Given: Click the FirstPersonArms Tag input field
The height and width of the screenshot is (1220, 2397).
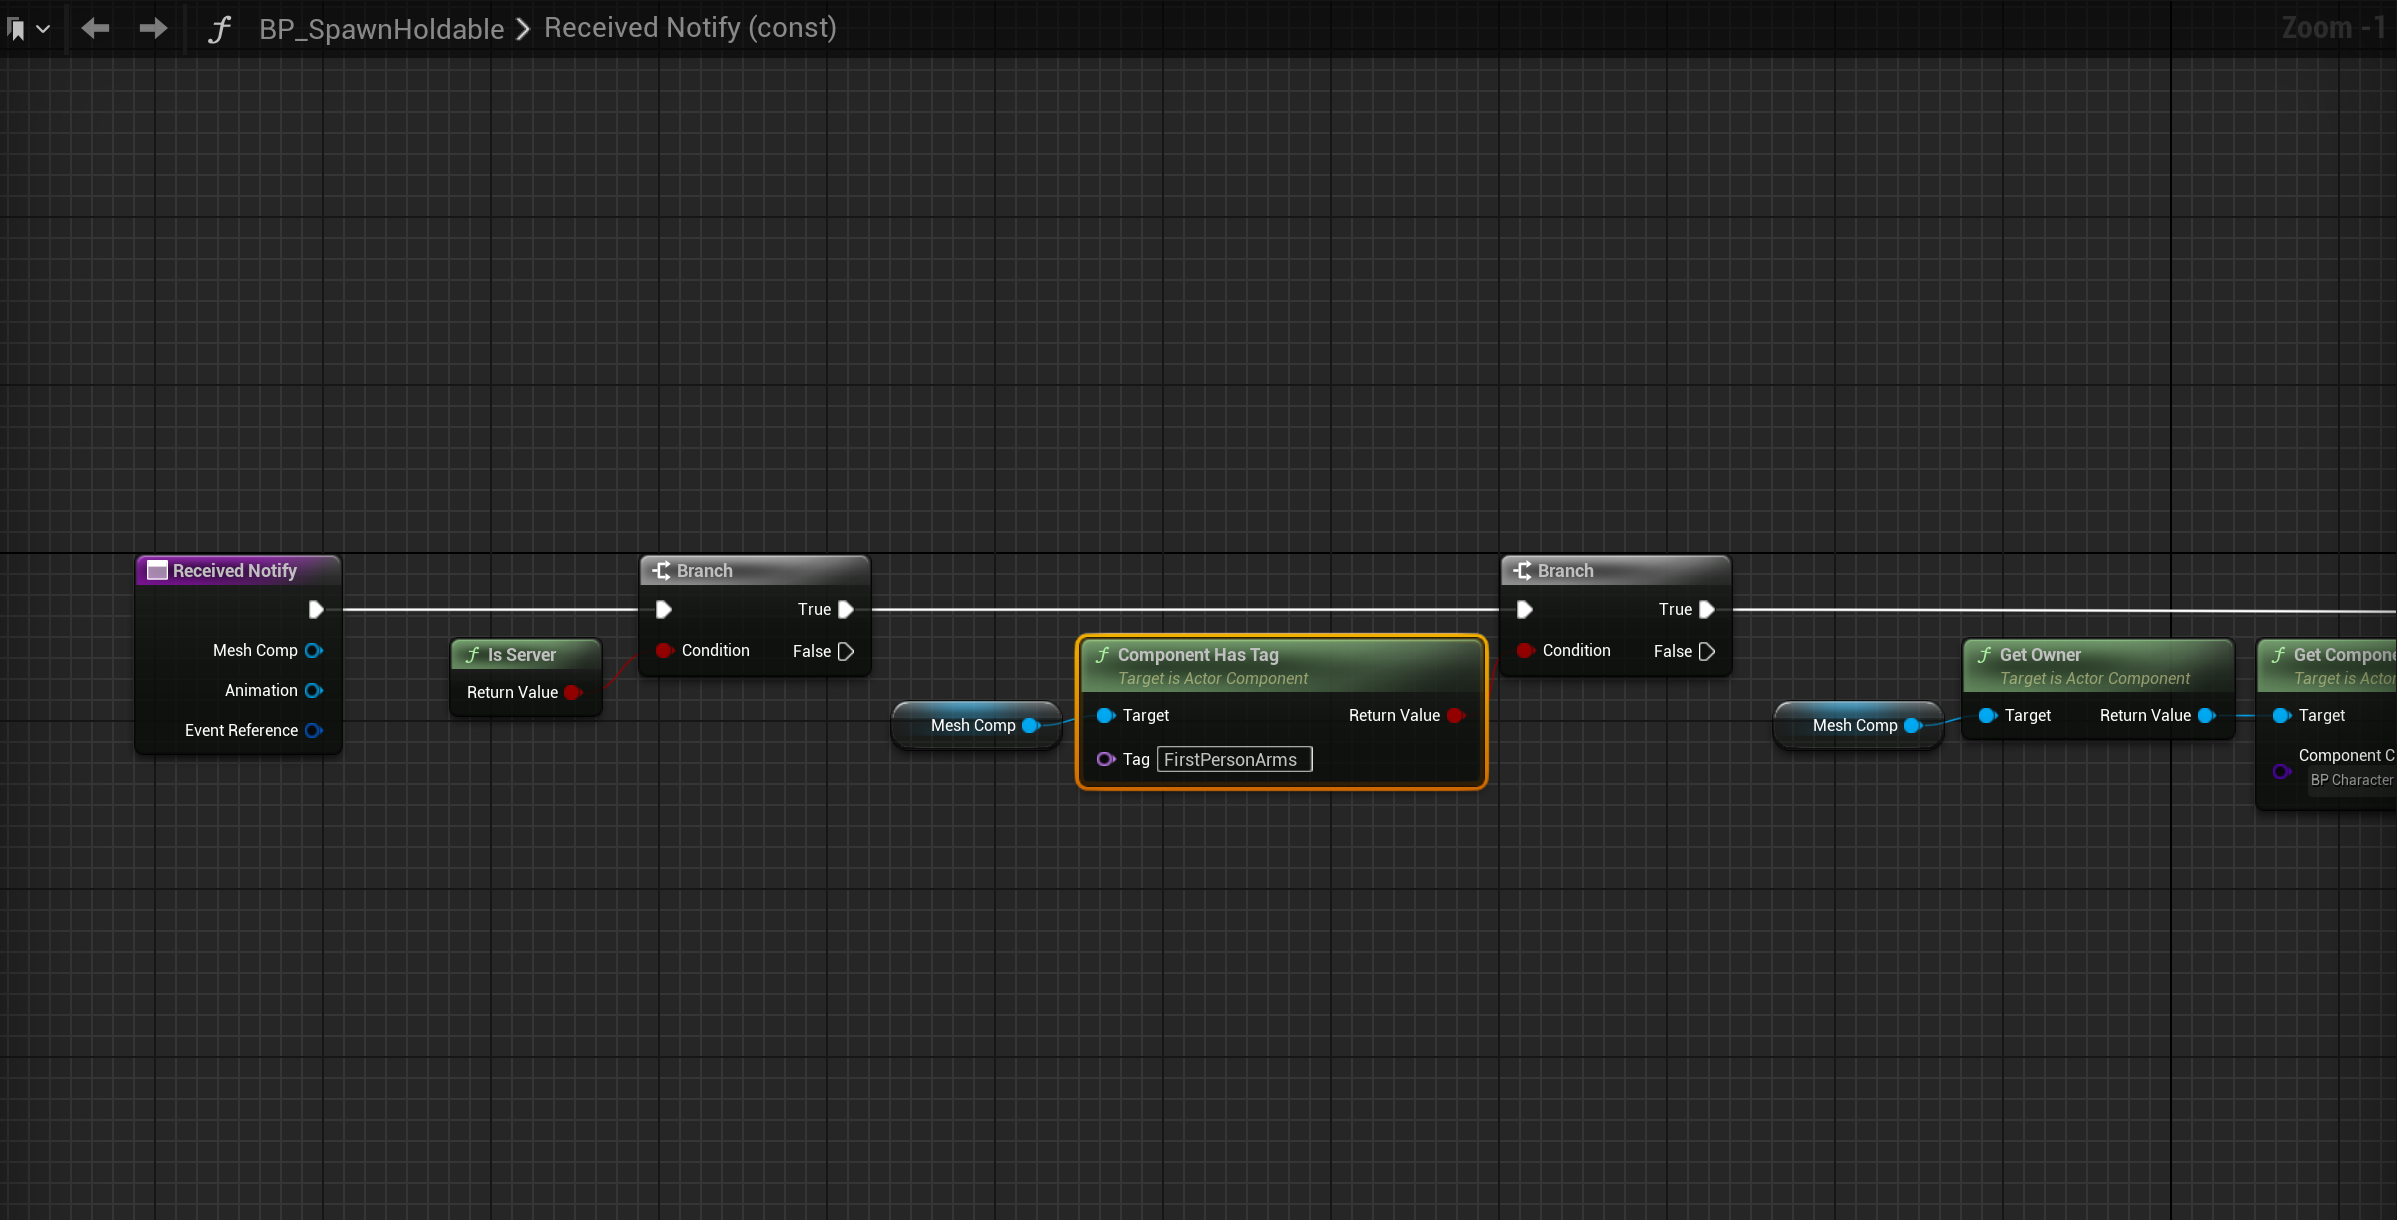Looking at the screenshot, I should click(1233, 759).
